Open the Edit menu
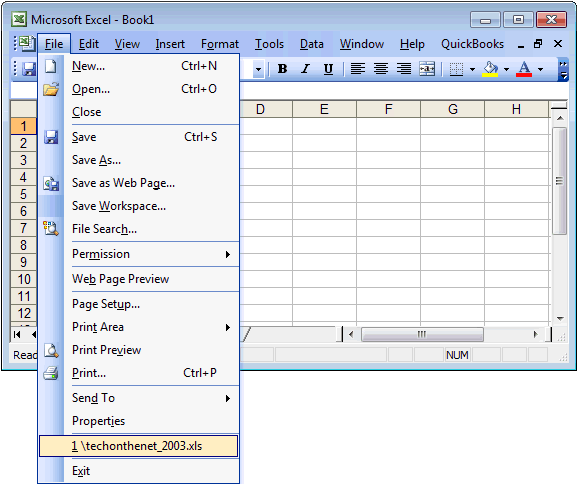This screenshot has height=484, width=577. [x=89, y=44]
